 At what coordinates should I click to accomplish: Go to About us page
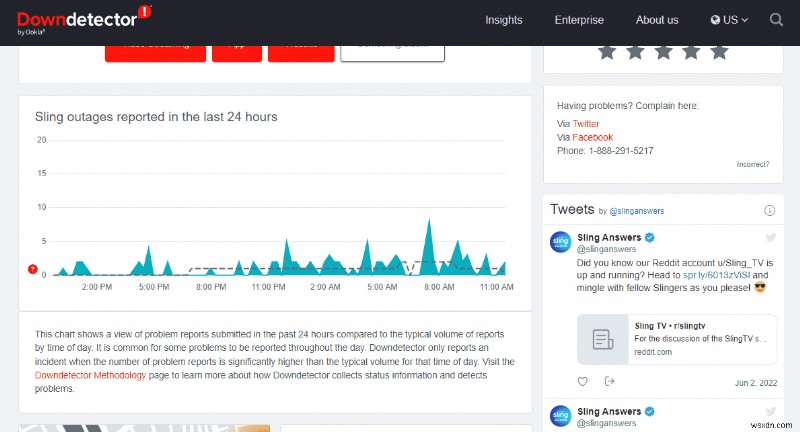click(657, 19)
